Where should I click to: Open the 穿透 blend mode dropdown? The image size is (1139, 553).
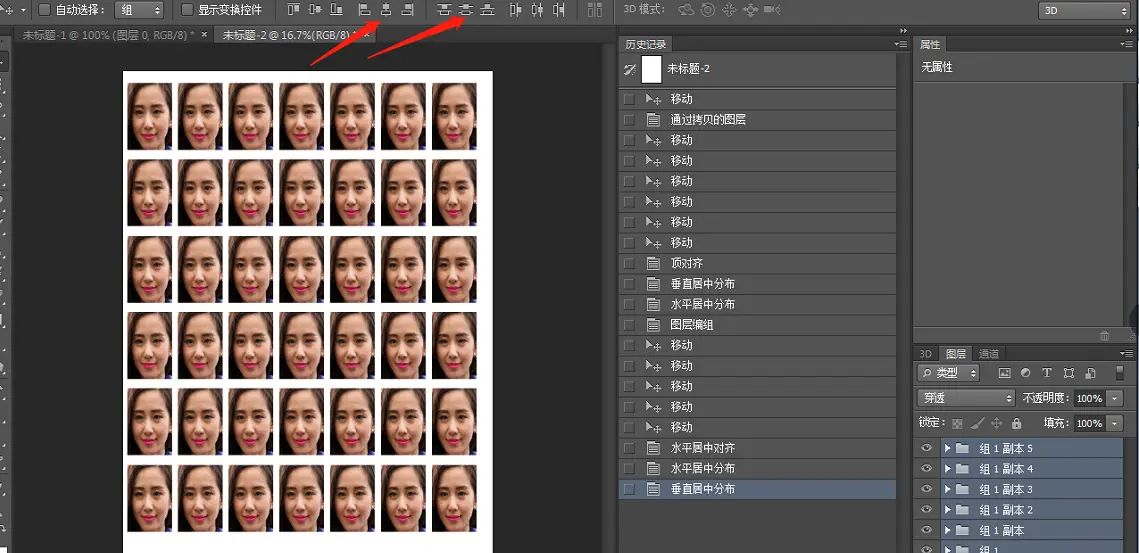point(966,398)
